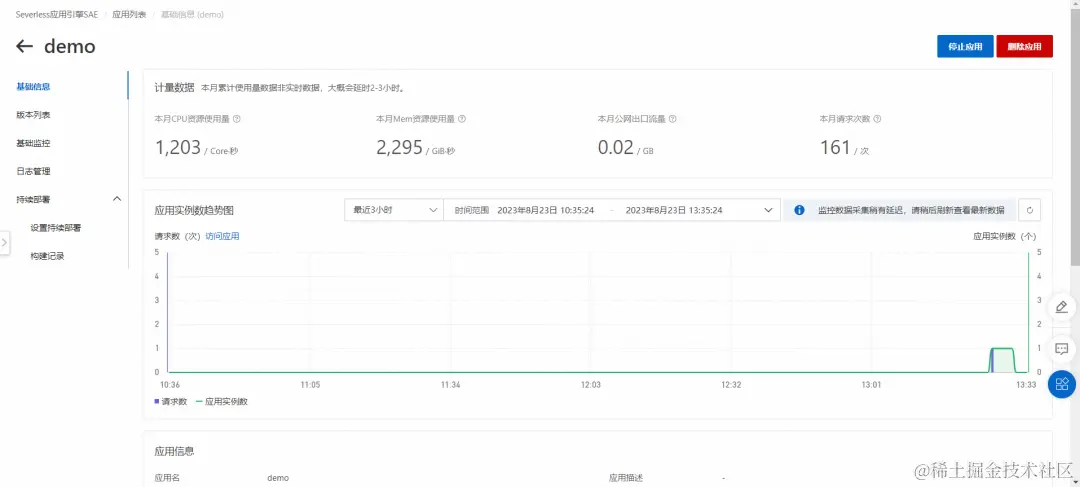Image resolution: width=1080 pixels, height=487 pixels.
Task: Click the 13:33 axis label
Action: point(1026,385)
